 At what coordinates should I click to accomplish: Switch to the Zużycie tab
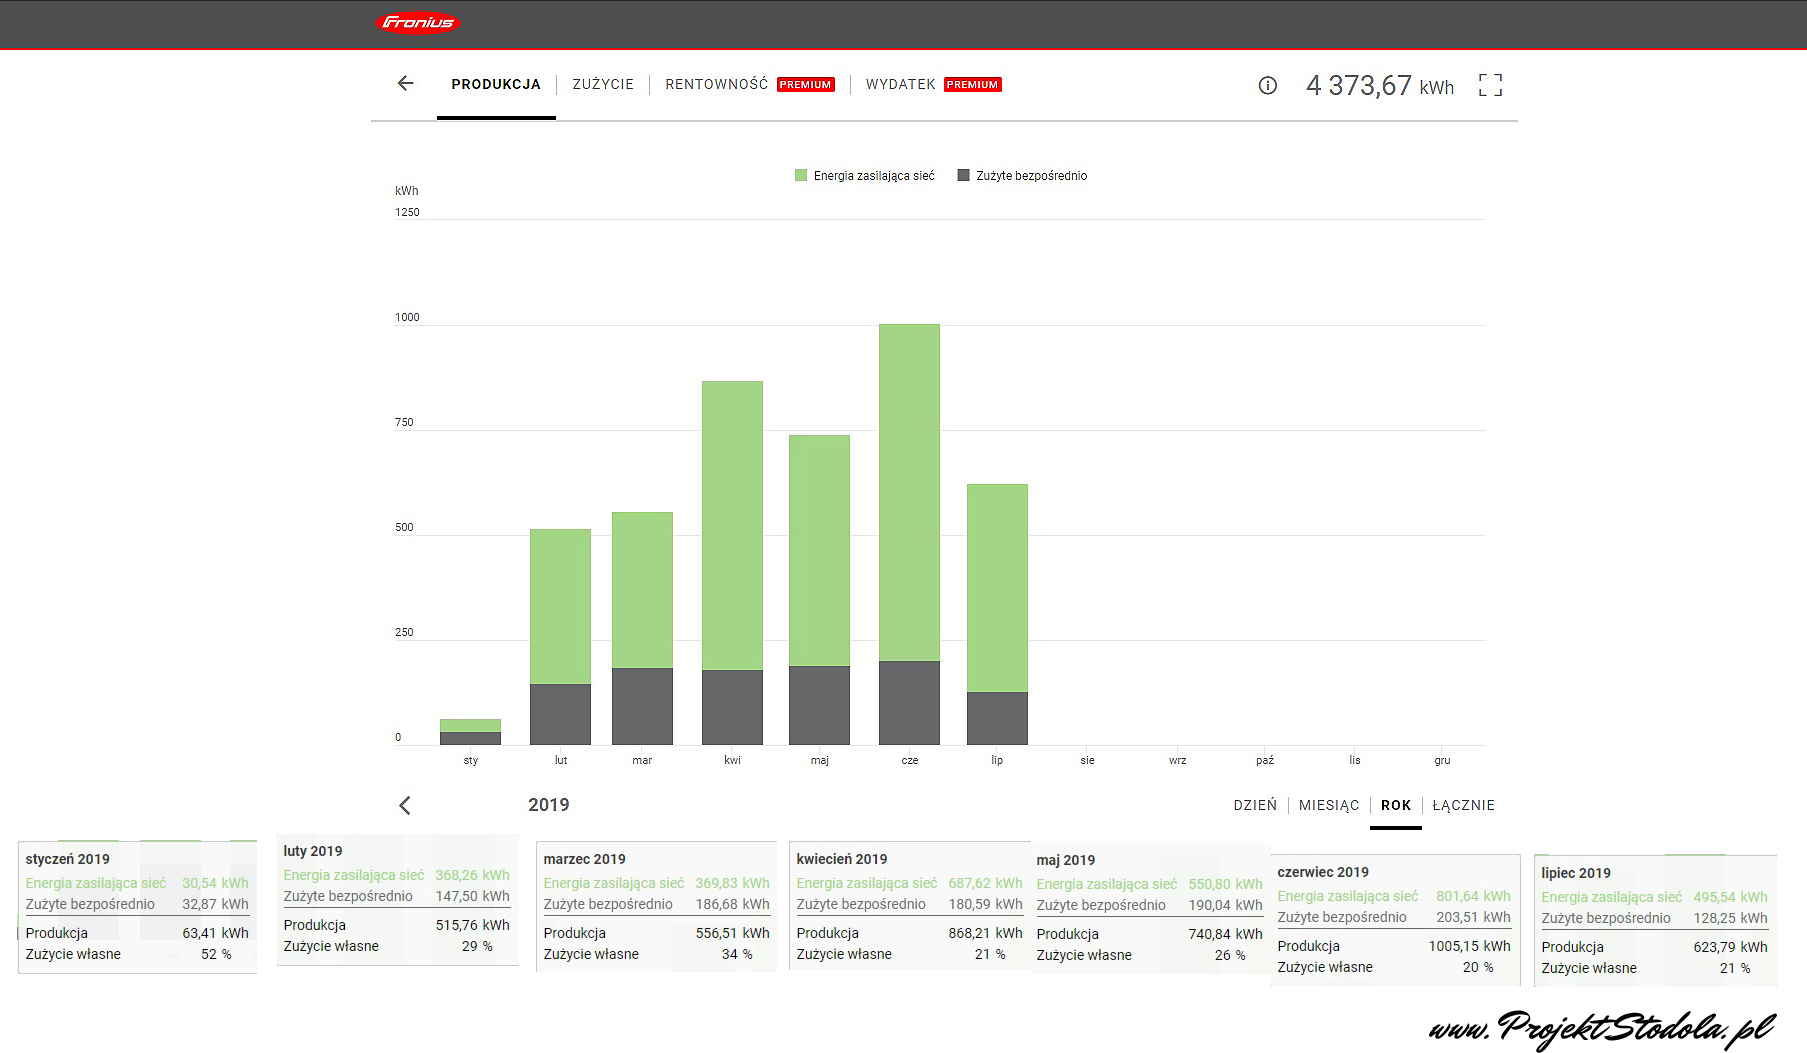click(603, 85)
